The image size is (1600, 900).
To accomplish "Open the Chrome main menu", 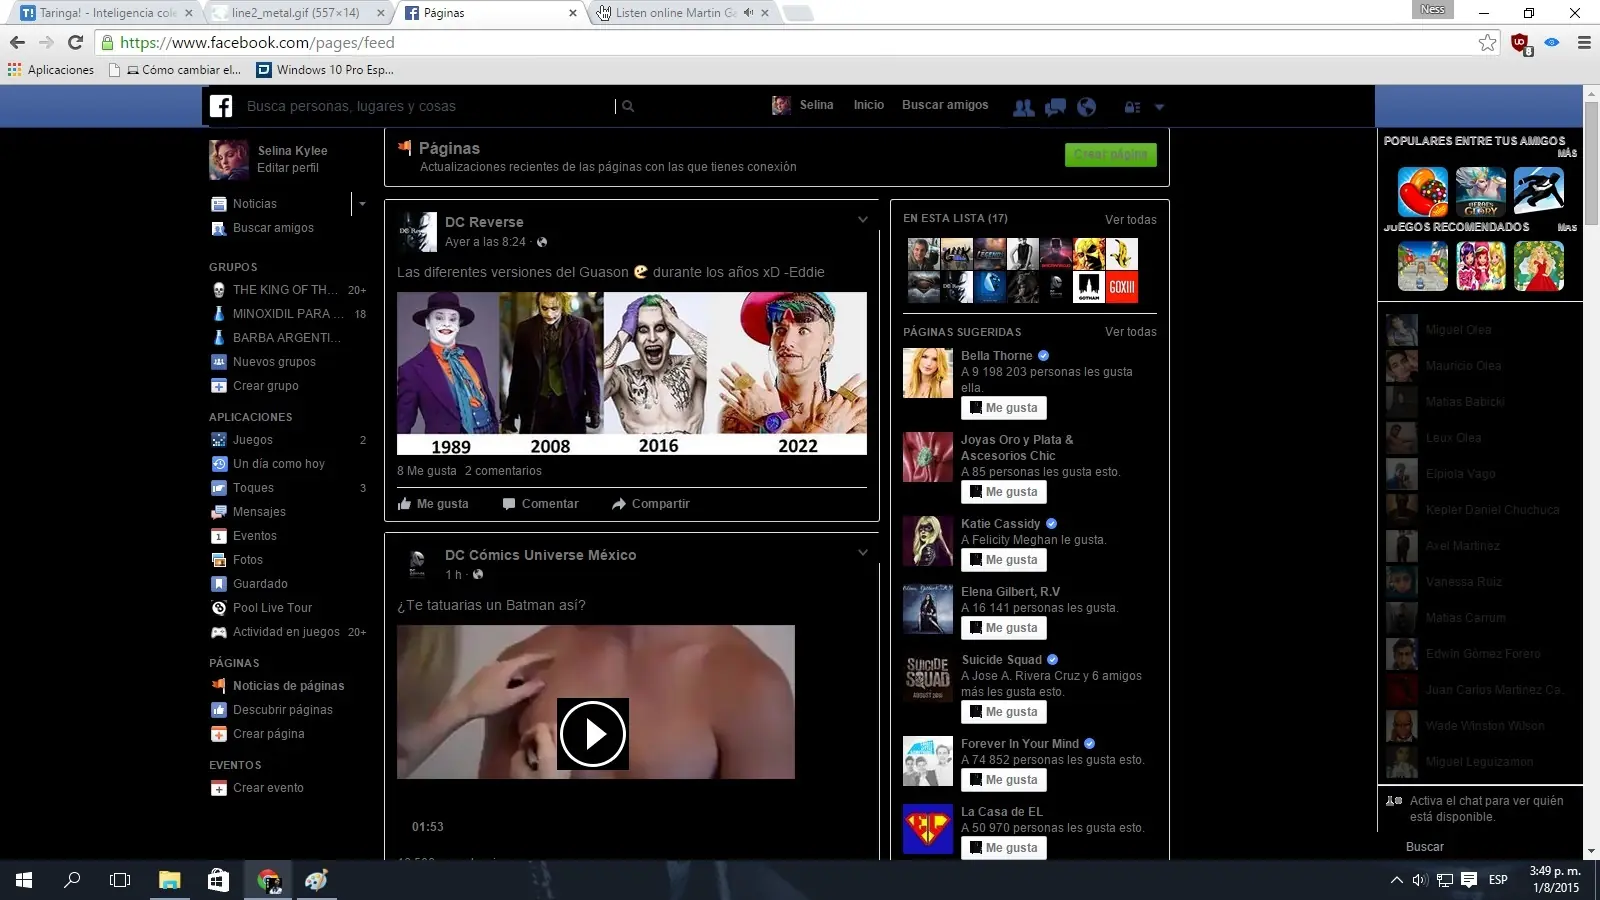I will click(1584, 43).
